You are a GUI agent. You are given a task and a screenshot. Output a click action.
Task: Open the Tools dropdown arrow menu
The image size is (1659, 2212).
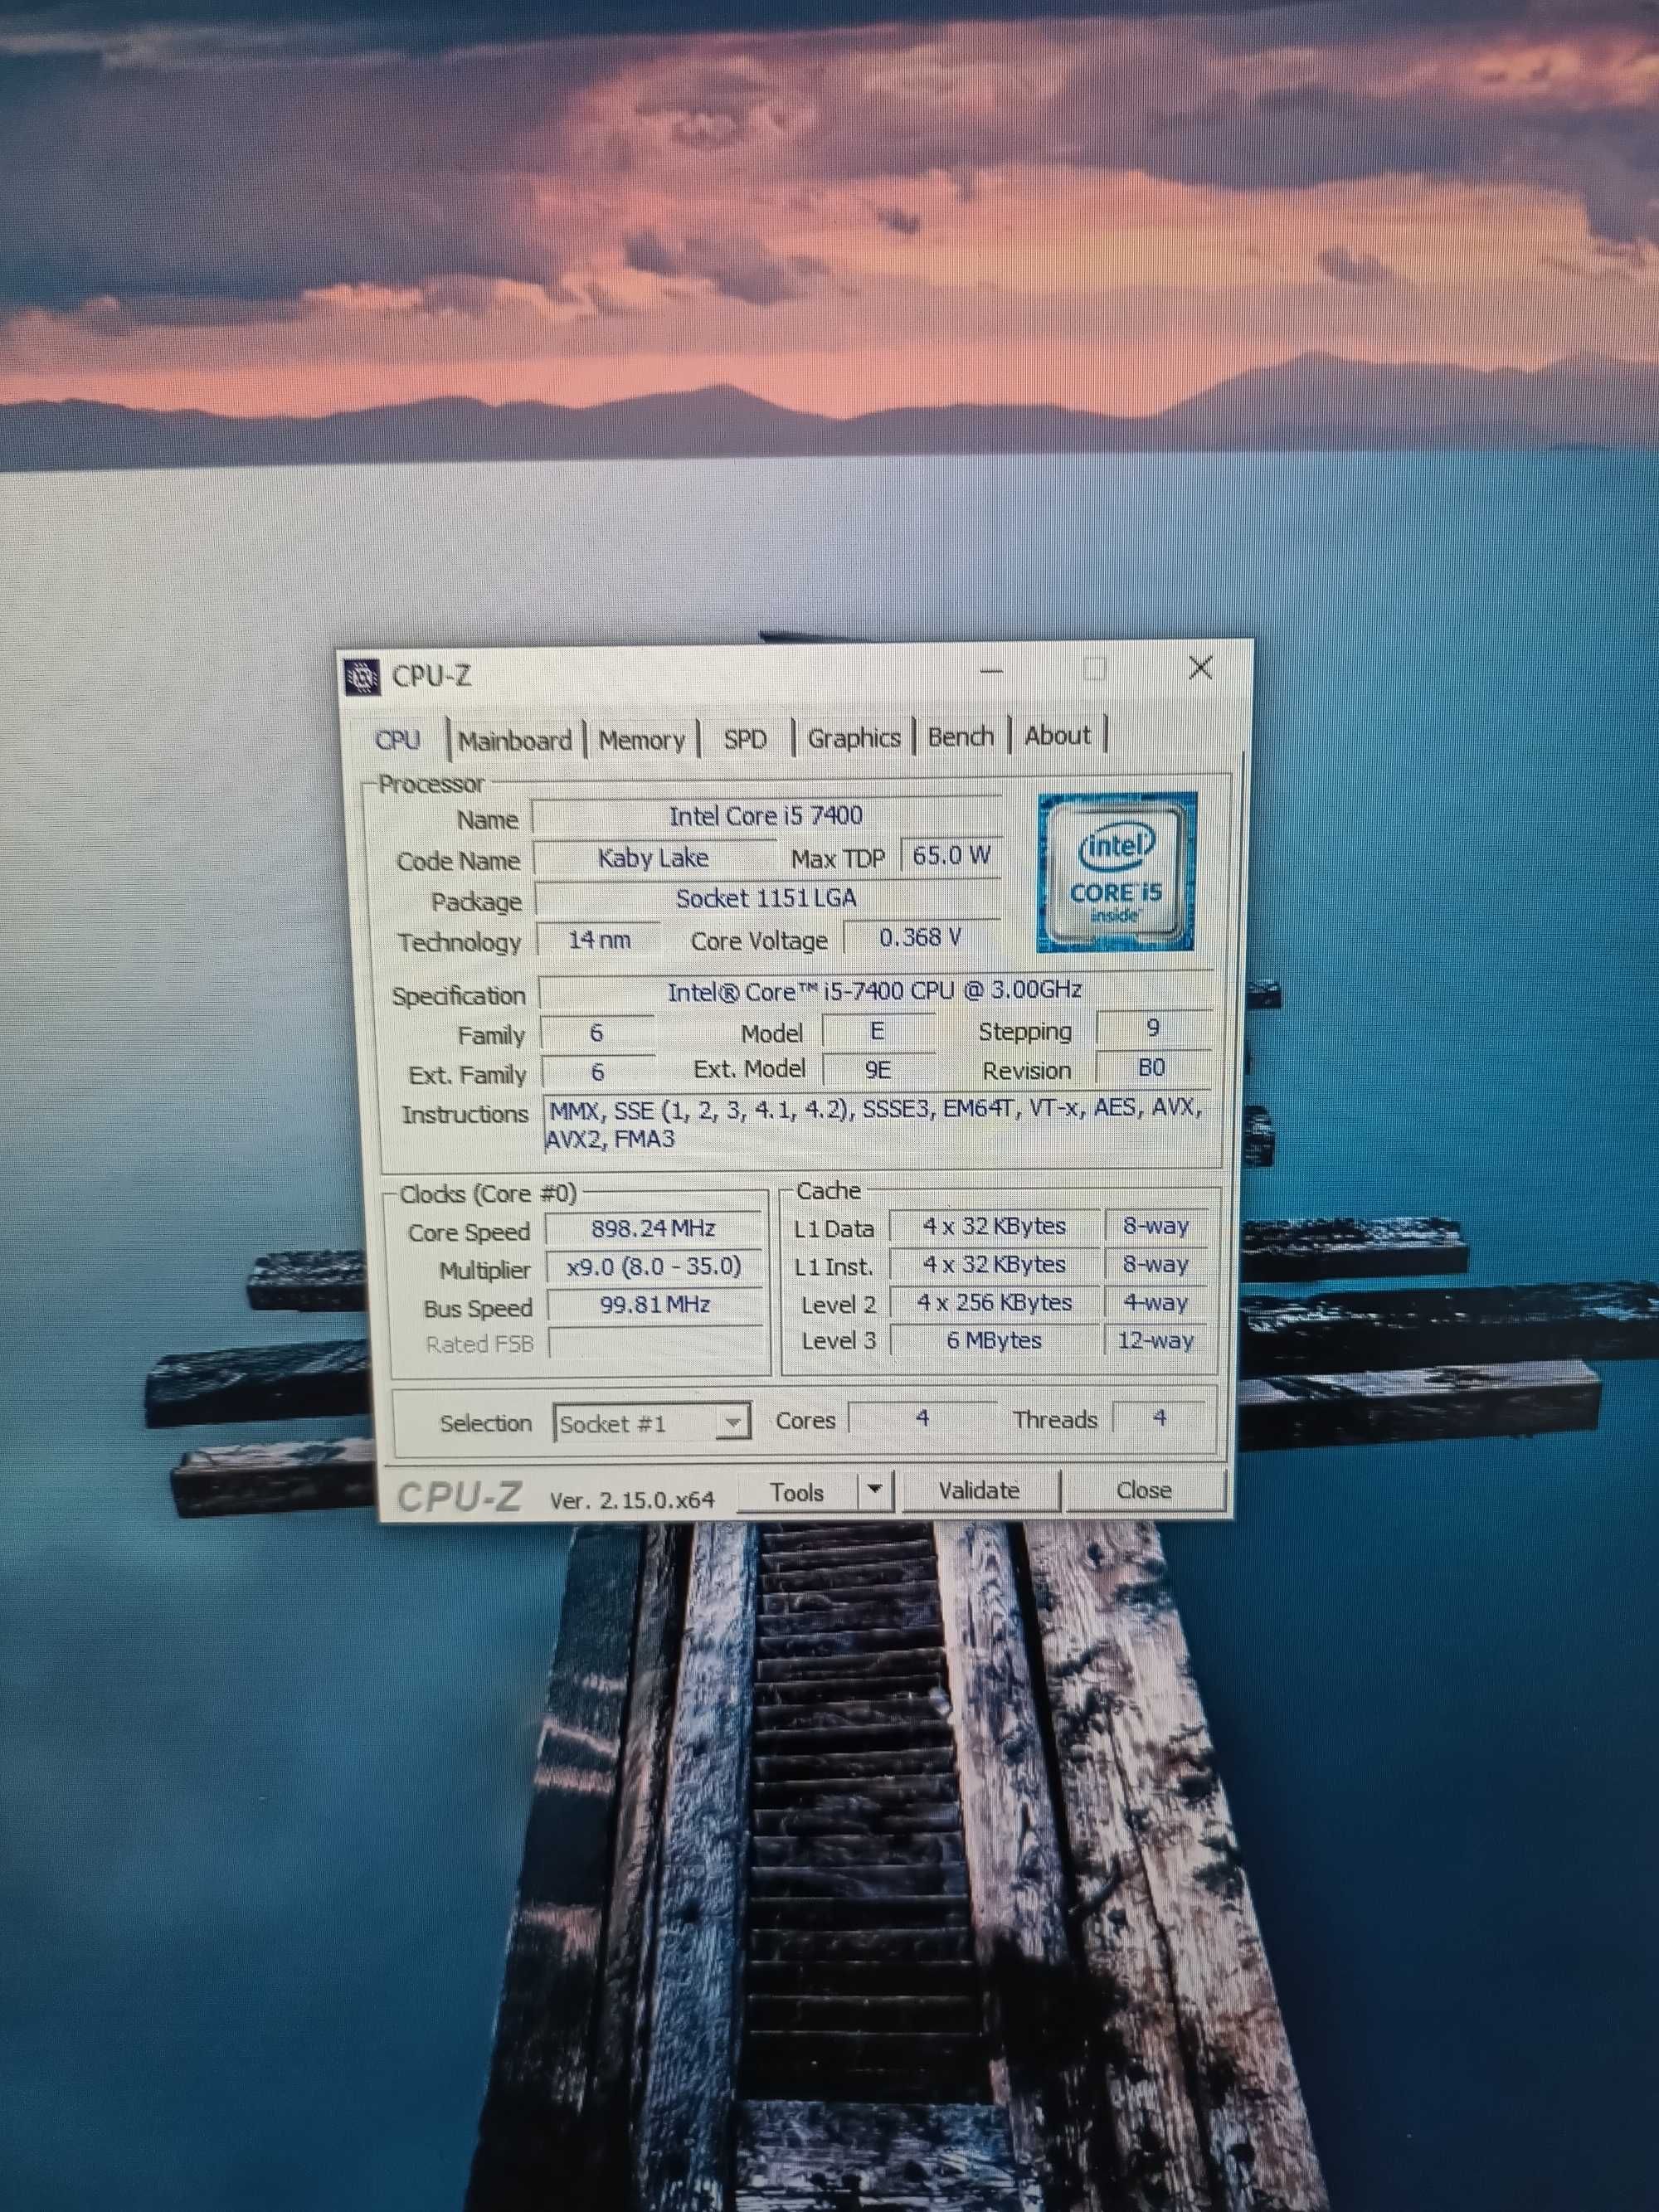point(875,1491)
